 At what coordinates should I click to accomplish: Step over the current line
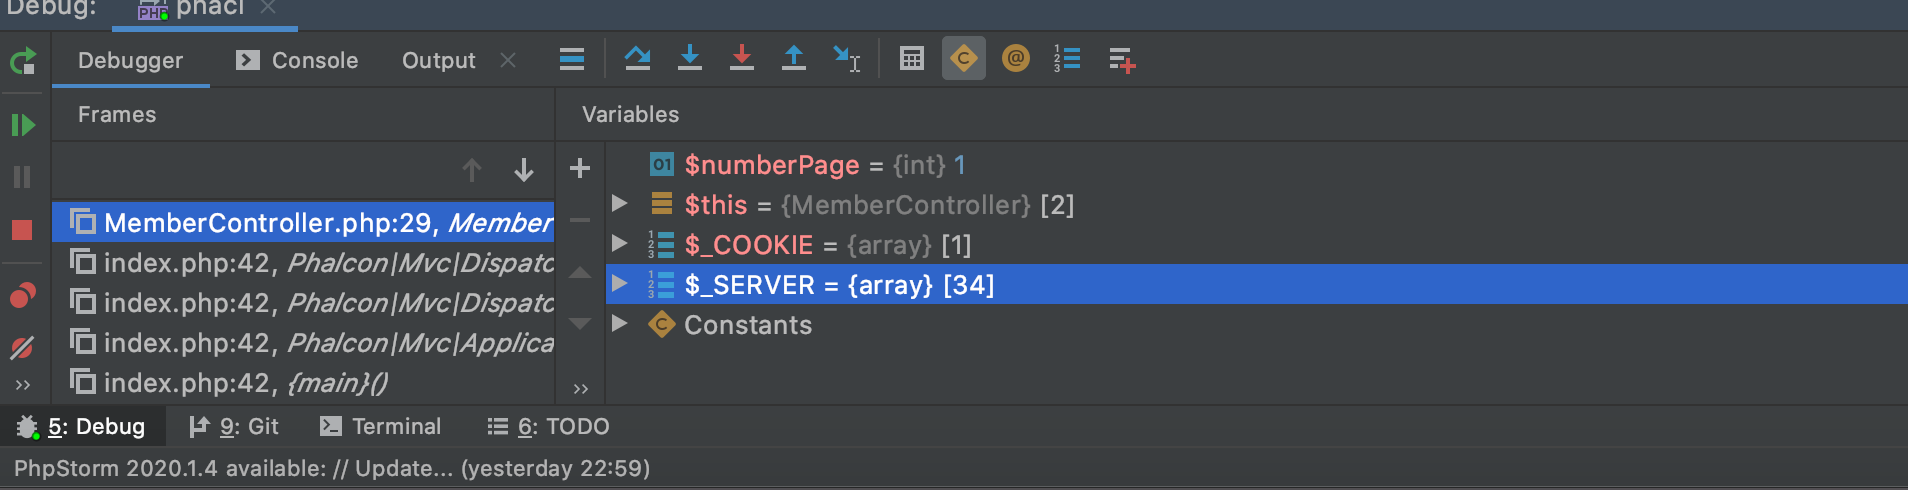tap(638, 58)
